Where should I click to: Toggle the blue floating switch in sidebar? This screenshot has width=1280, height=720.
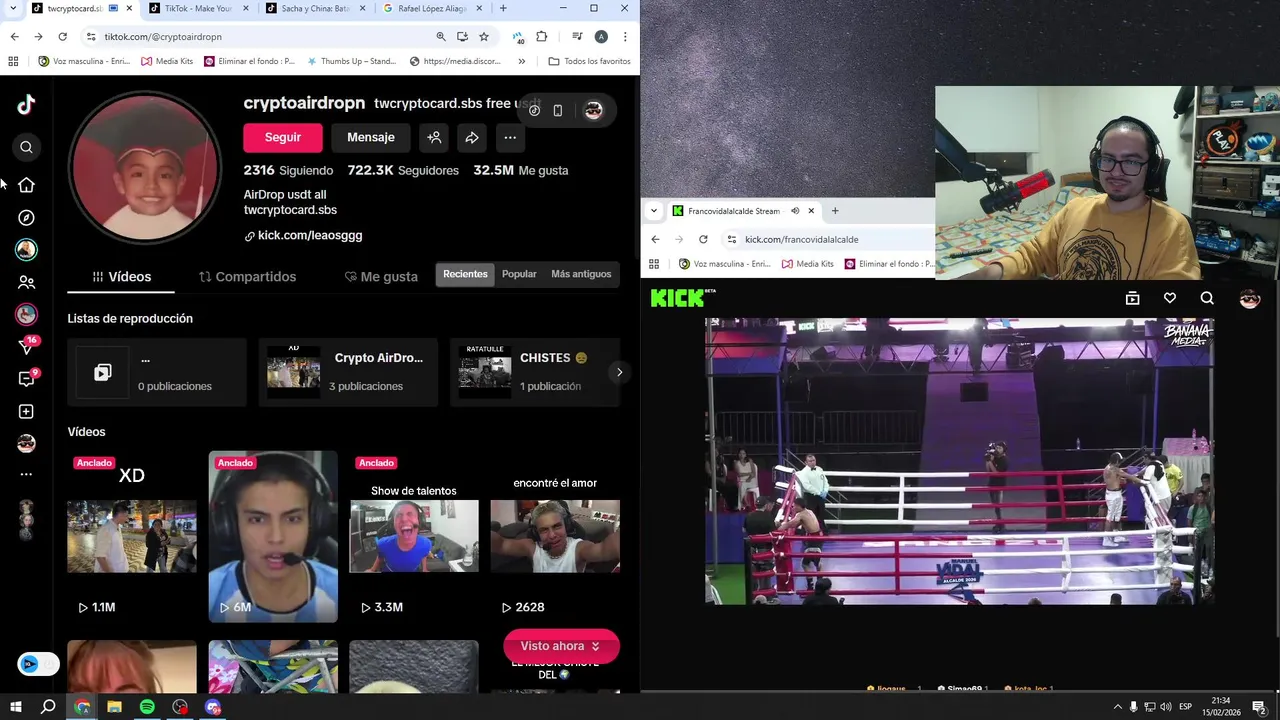click(x=38, y=664)
